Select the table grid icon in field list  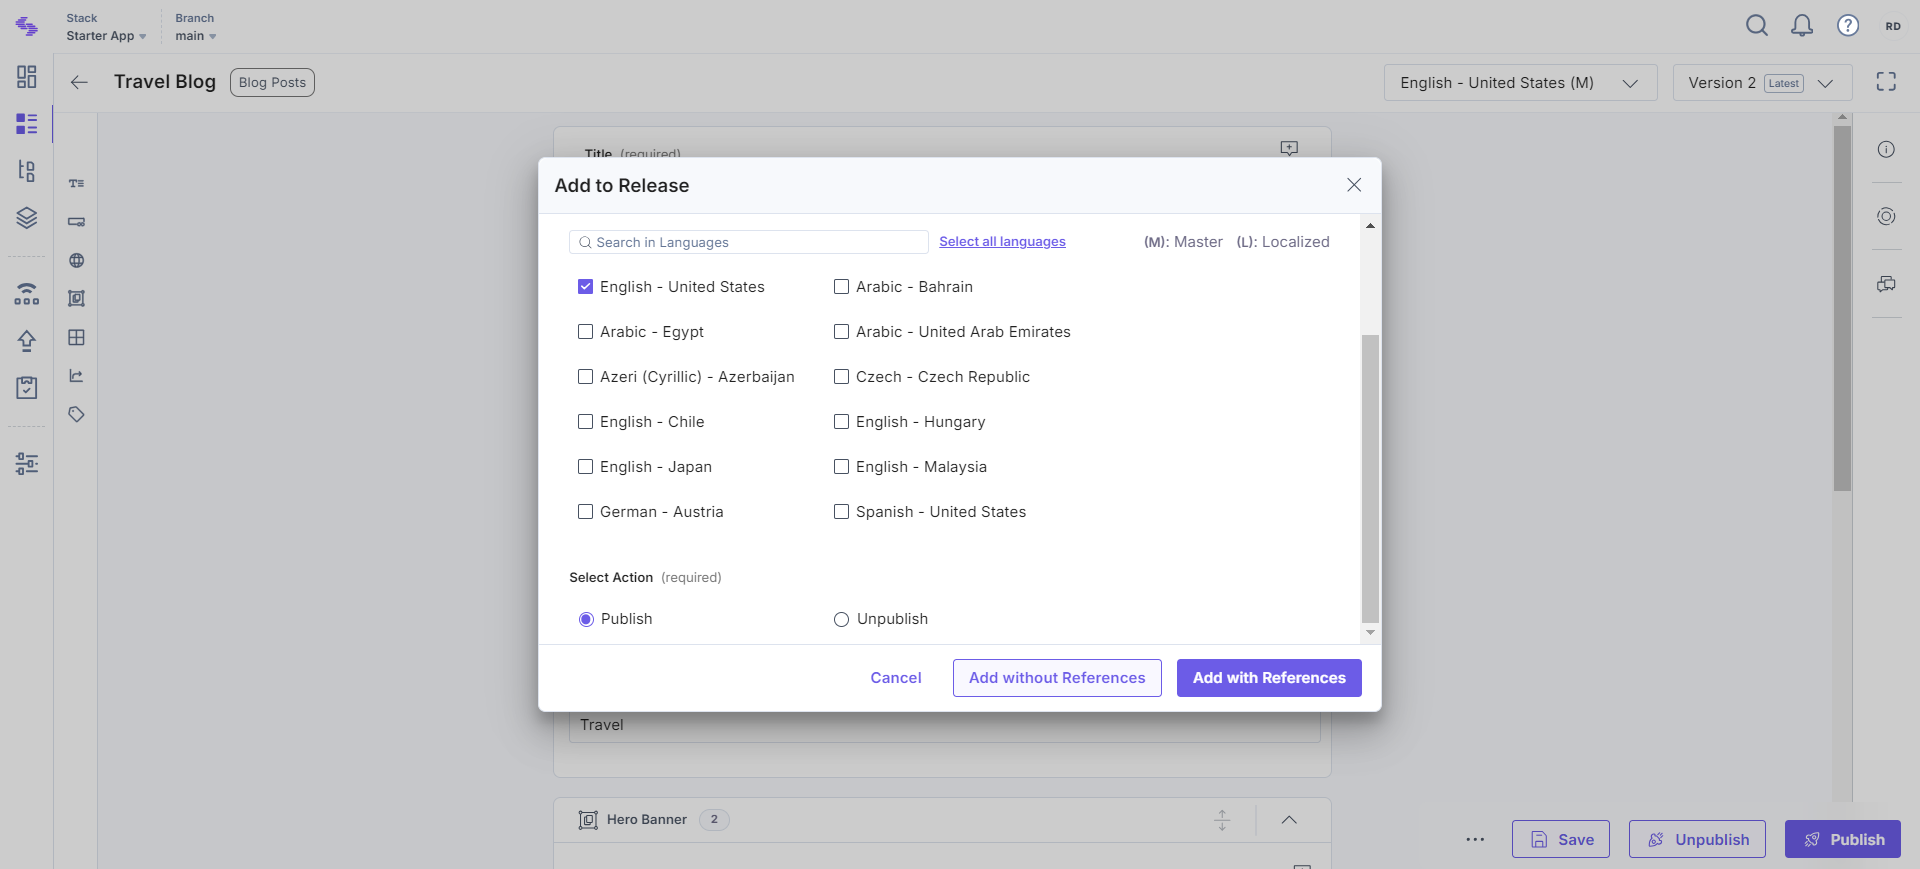click(76, 338)
